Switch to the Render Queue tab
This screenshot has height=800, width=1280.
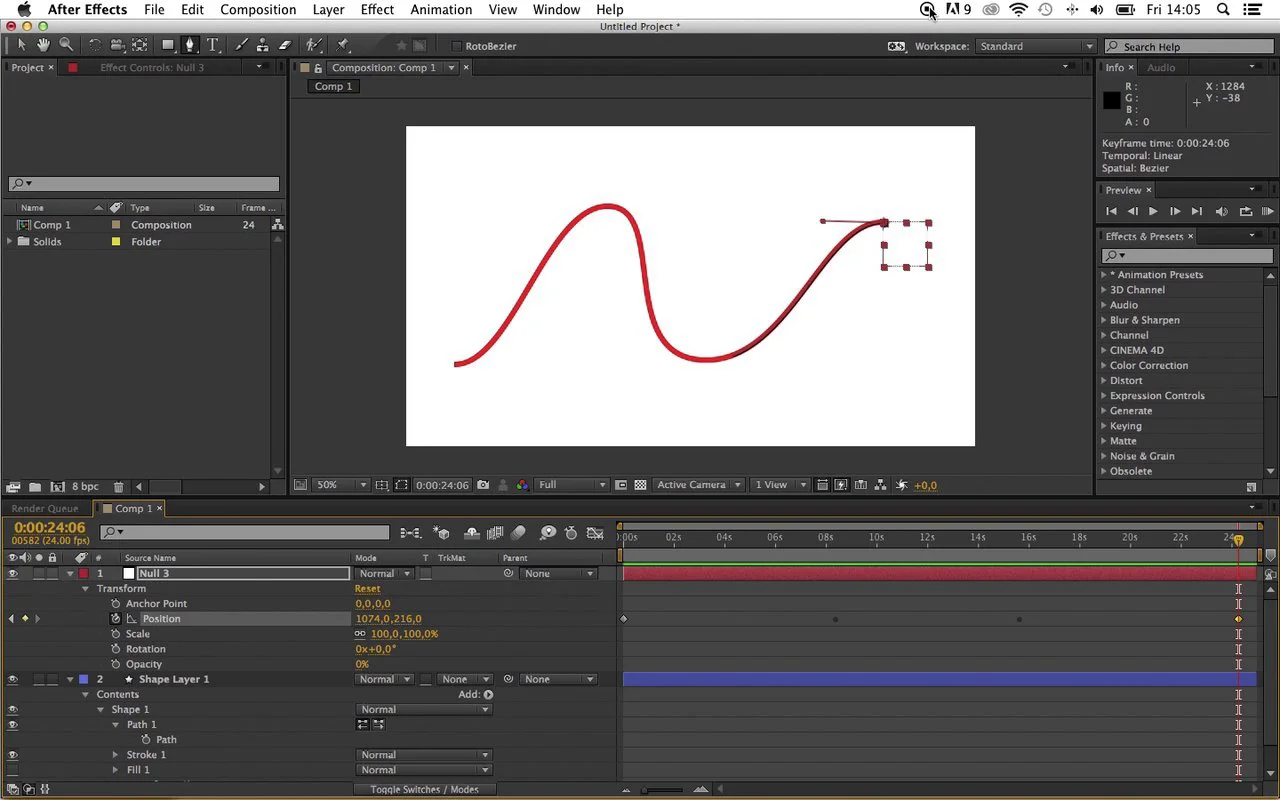coord(45,508)
